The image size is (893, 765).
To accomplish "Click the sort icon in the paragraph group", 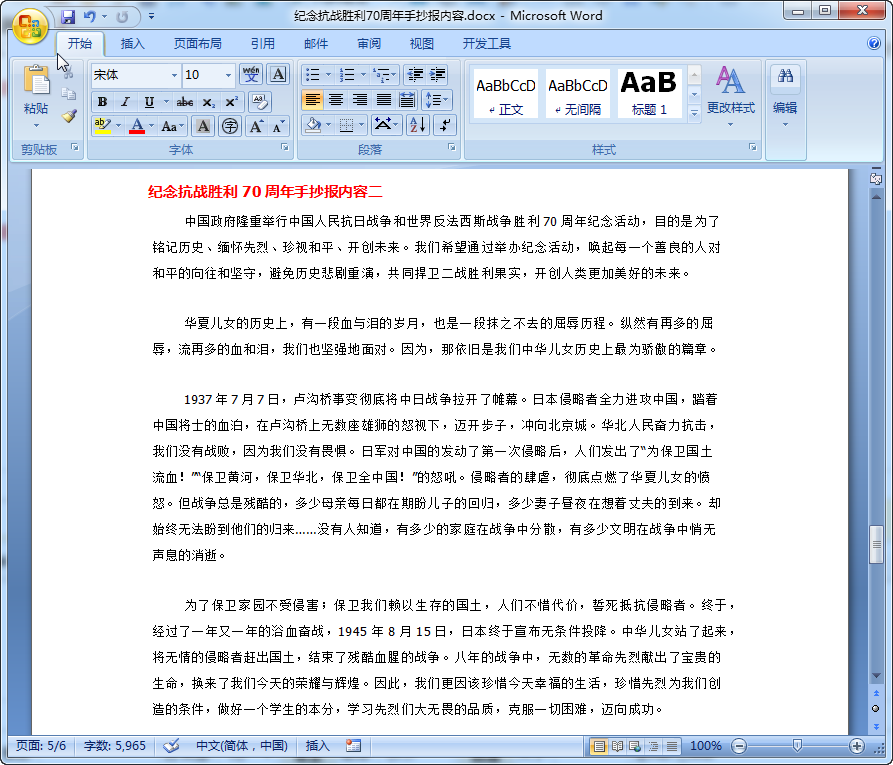I will click(416, 124).
